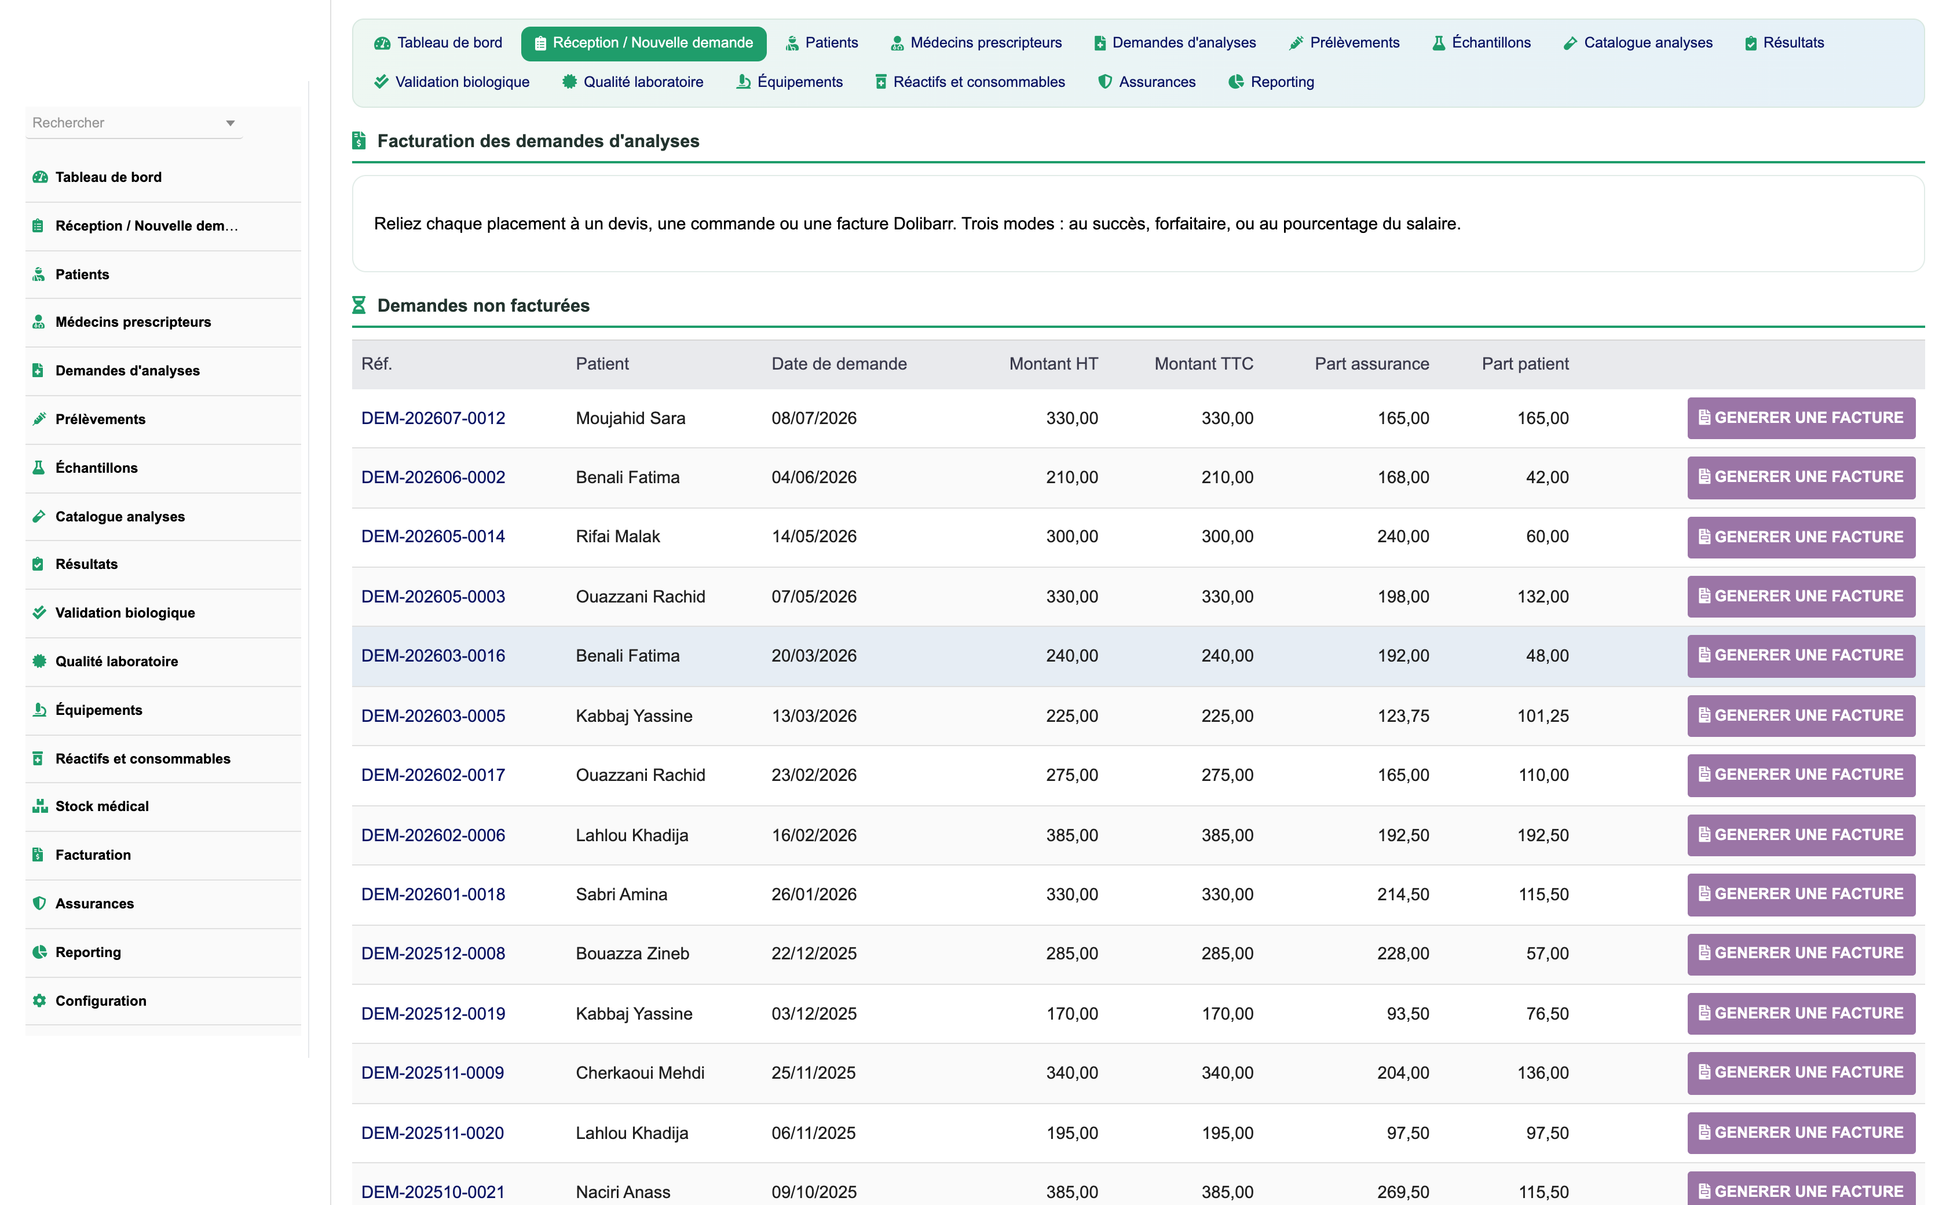Screen dimensions: 1946x1205
Task: Select the Résultats top tab
Action: (1784, 43)
